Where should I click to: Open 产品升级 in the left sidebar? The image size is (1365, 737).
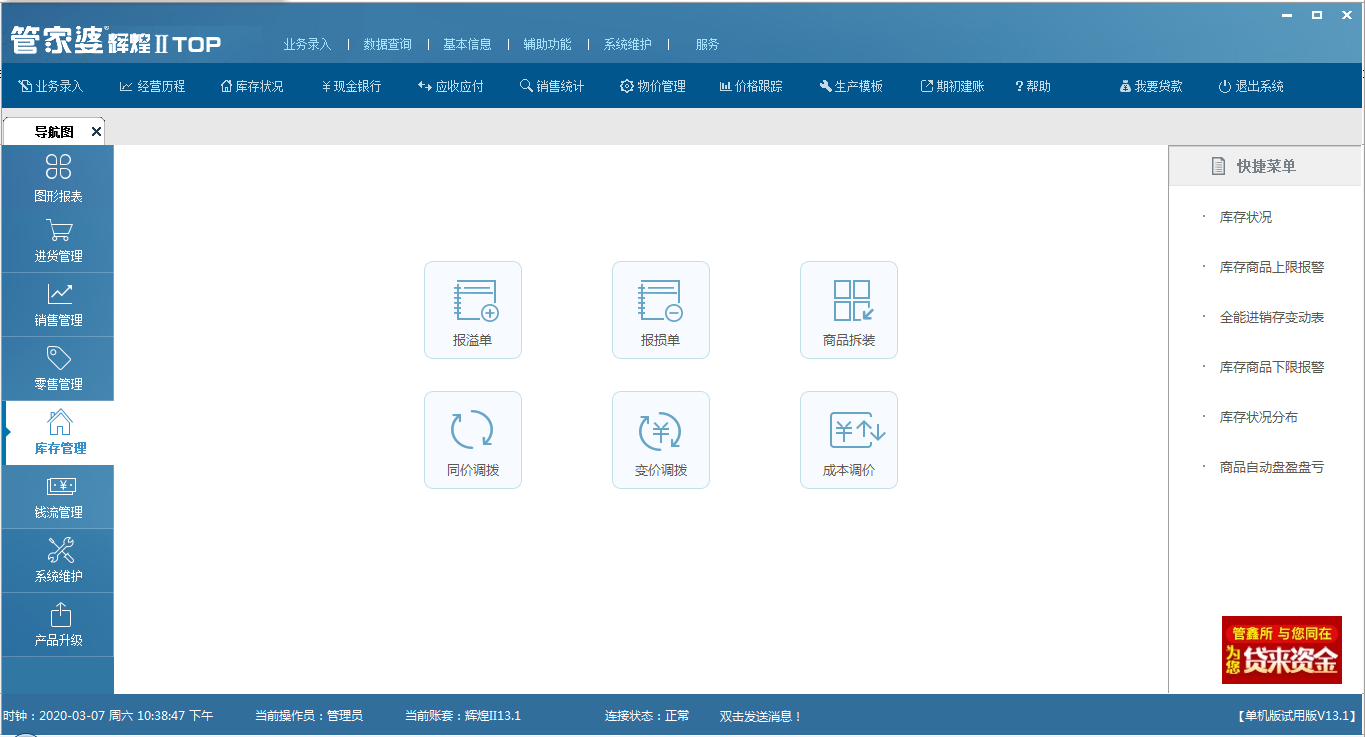(58, 625)
